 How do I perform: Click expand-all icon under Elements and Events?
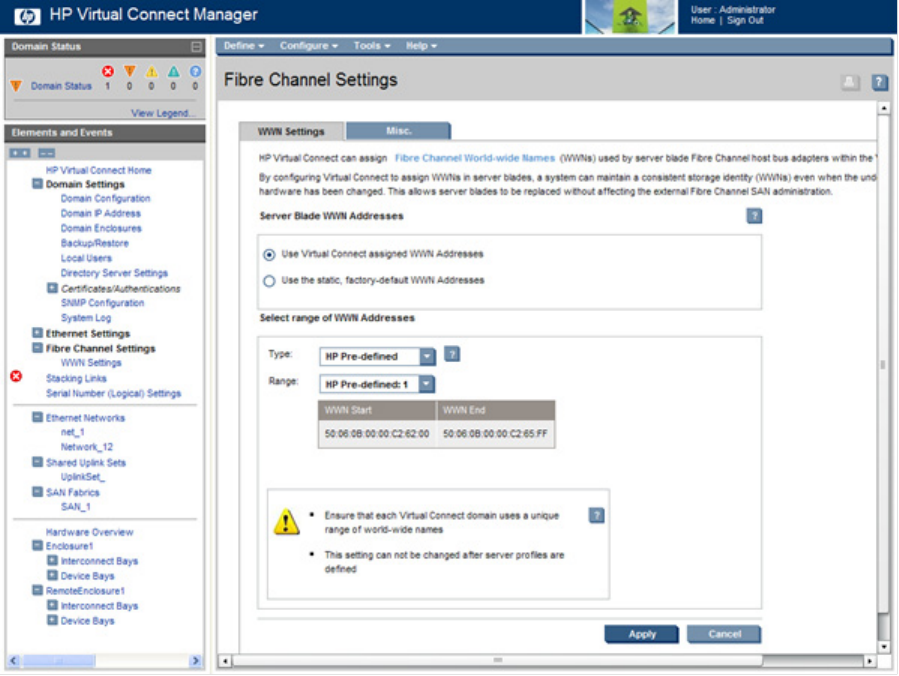click(x=20, y=153)
